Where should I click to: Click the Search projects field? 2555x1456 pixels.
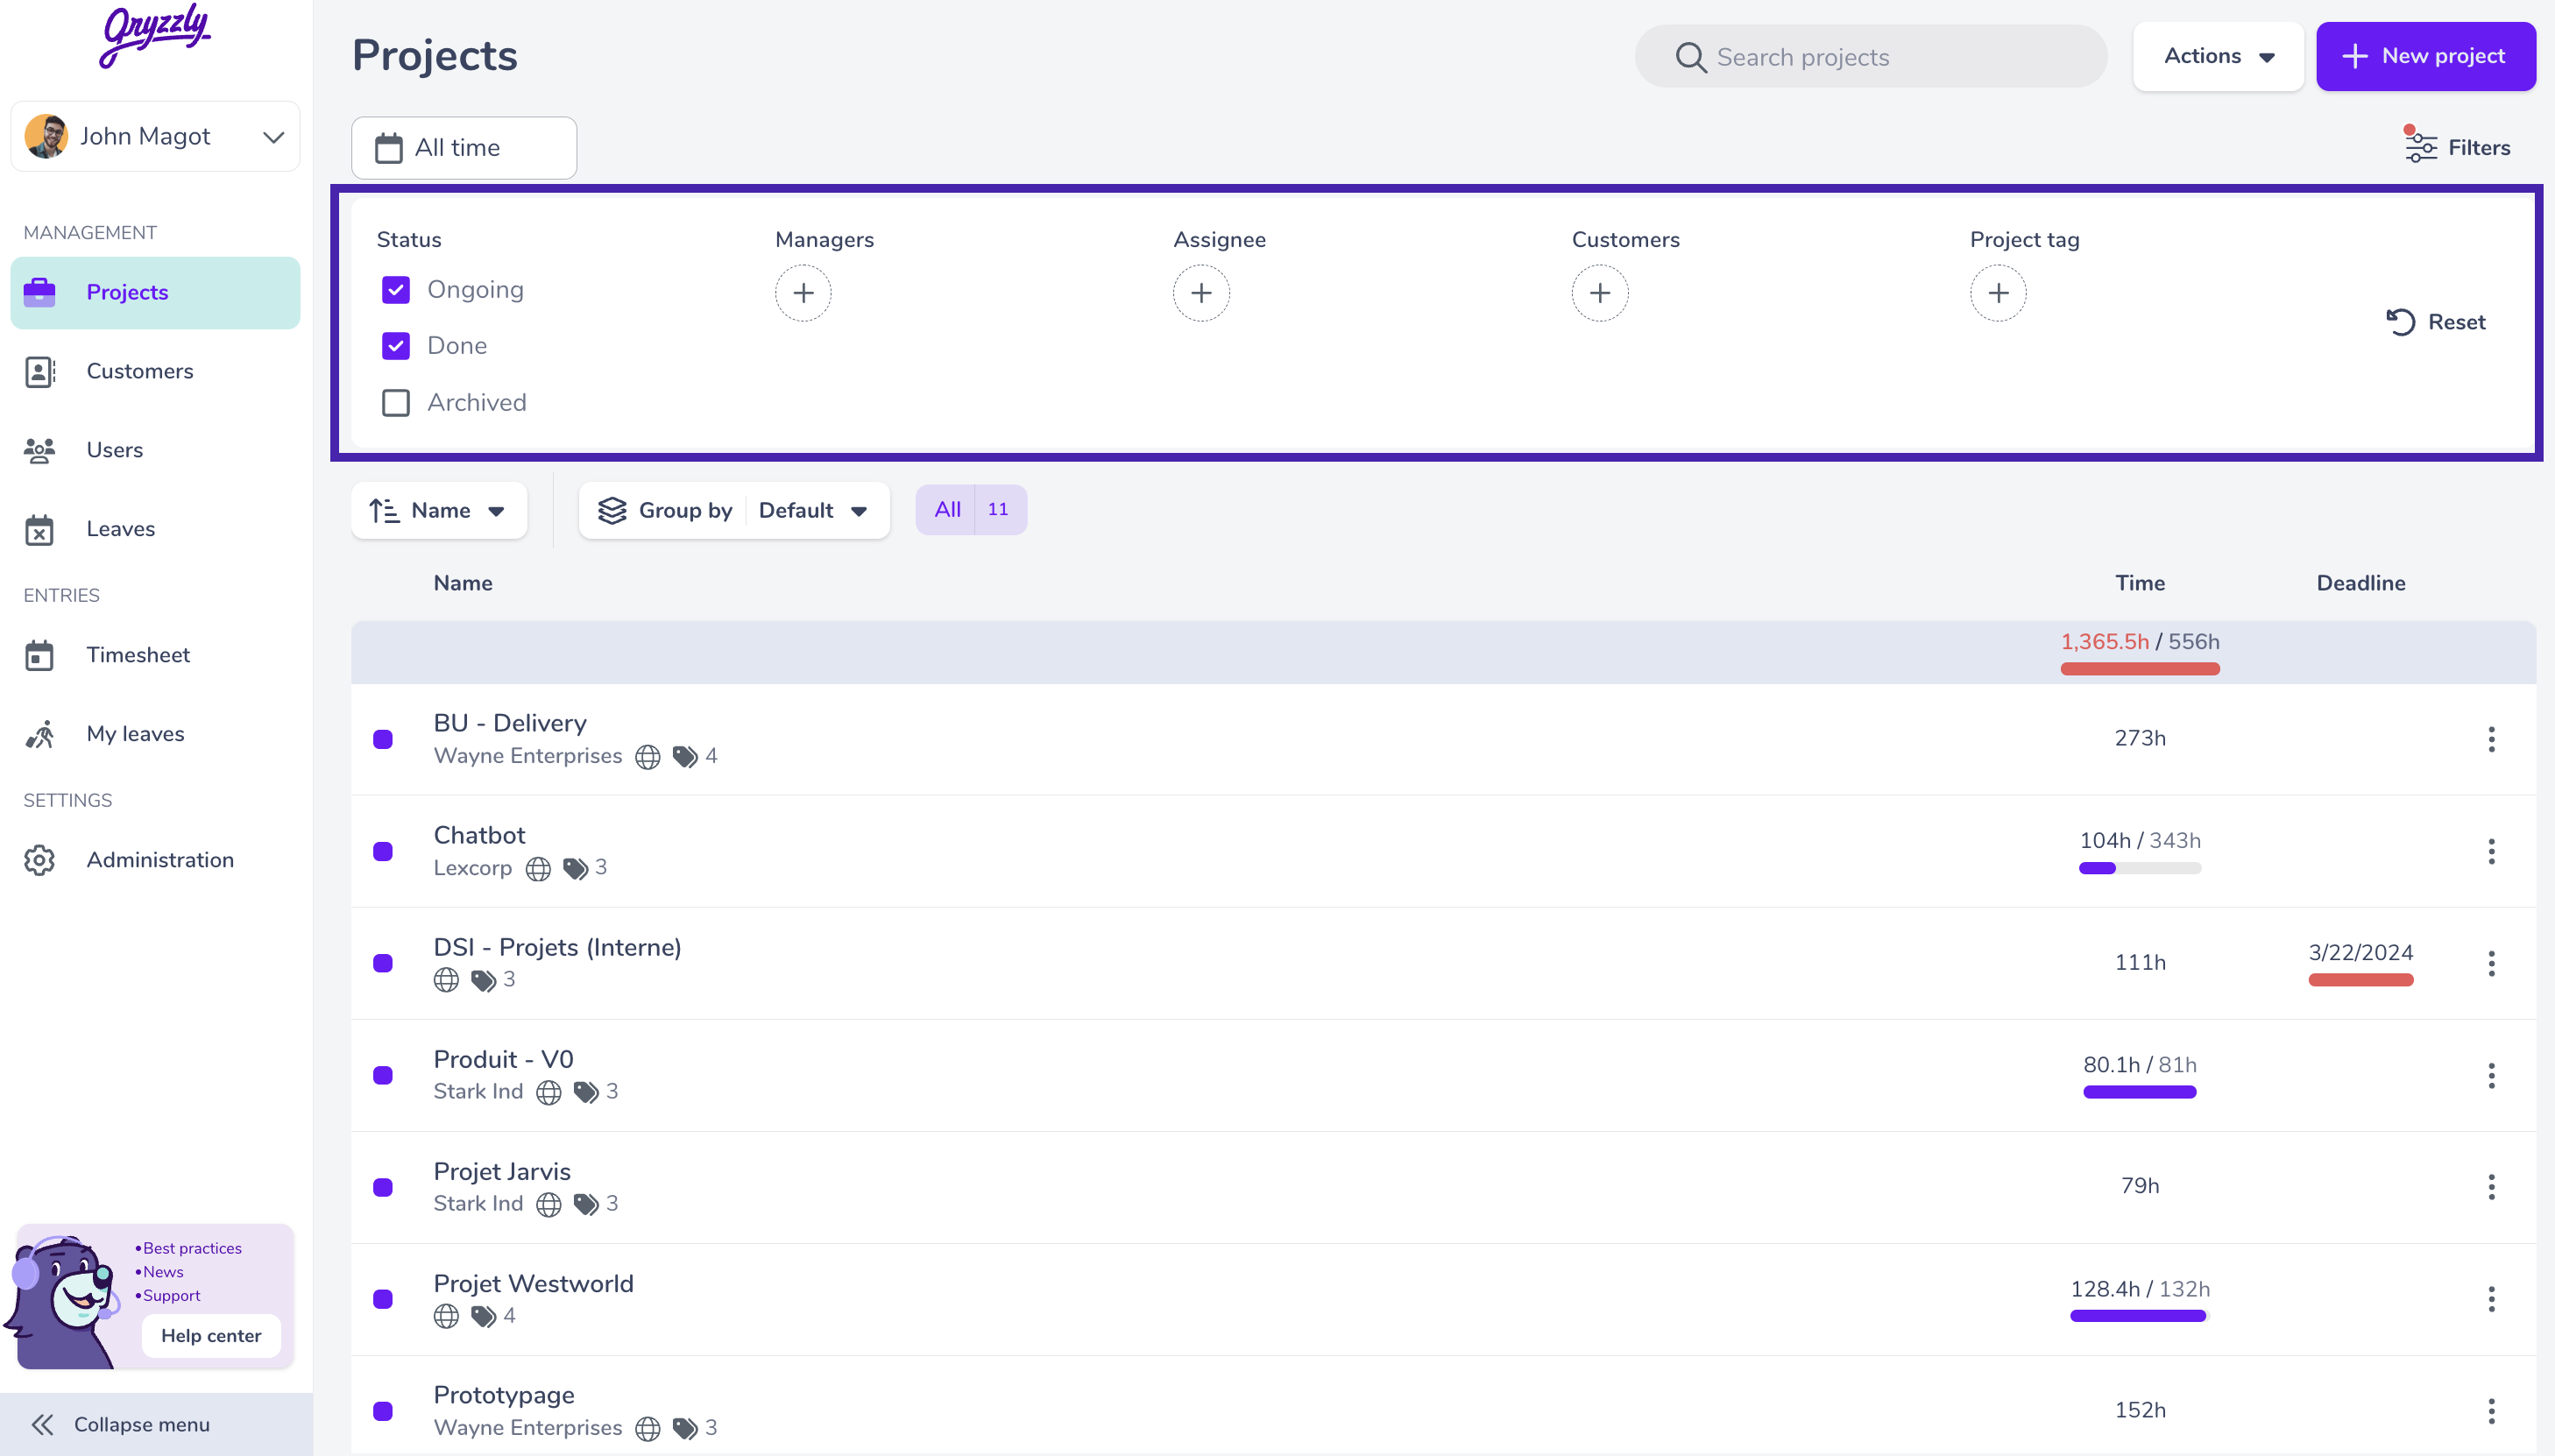1870,57
